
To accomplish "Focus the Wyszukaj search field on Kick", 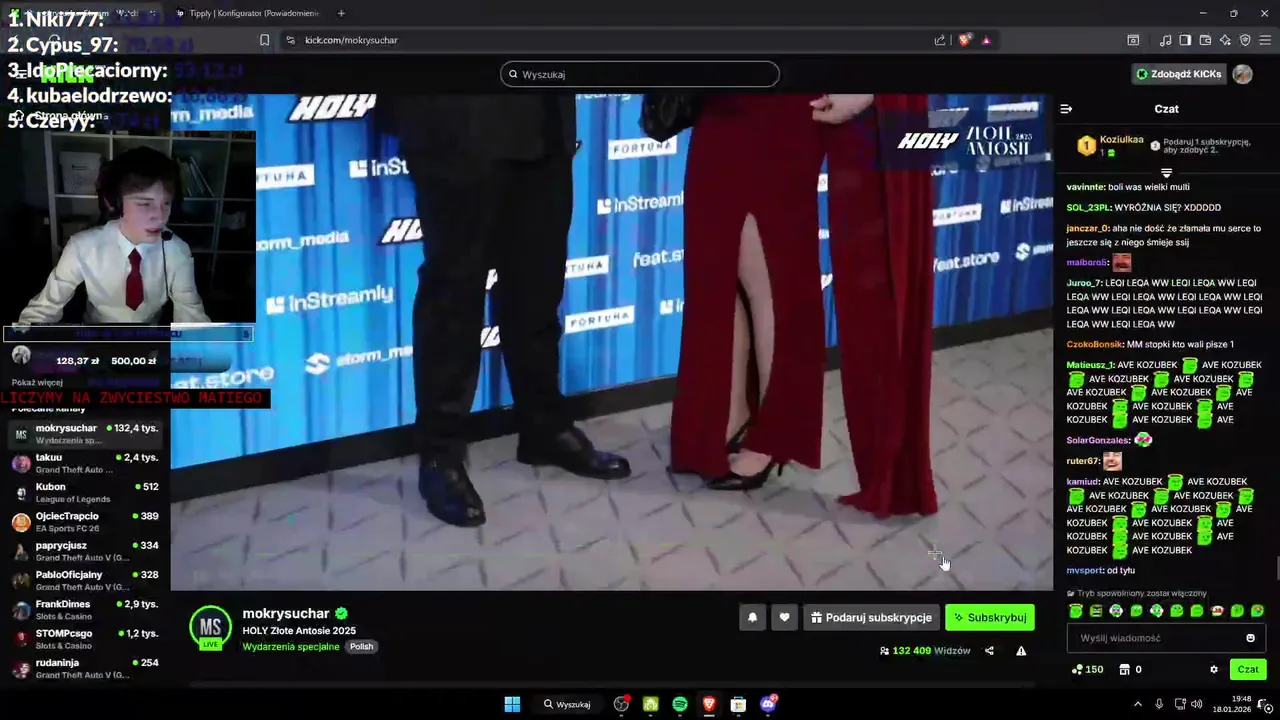I will [640, 74].
